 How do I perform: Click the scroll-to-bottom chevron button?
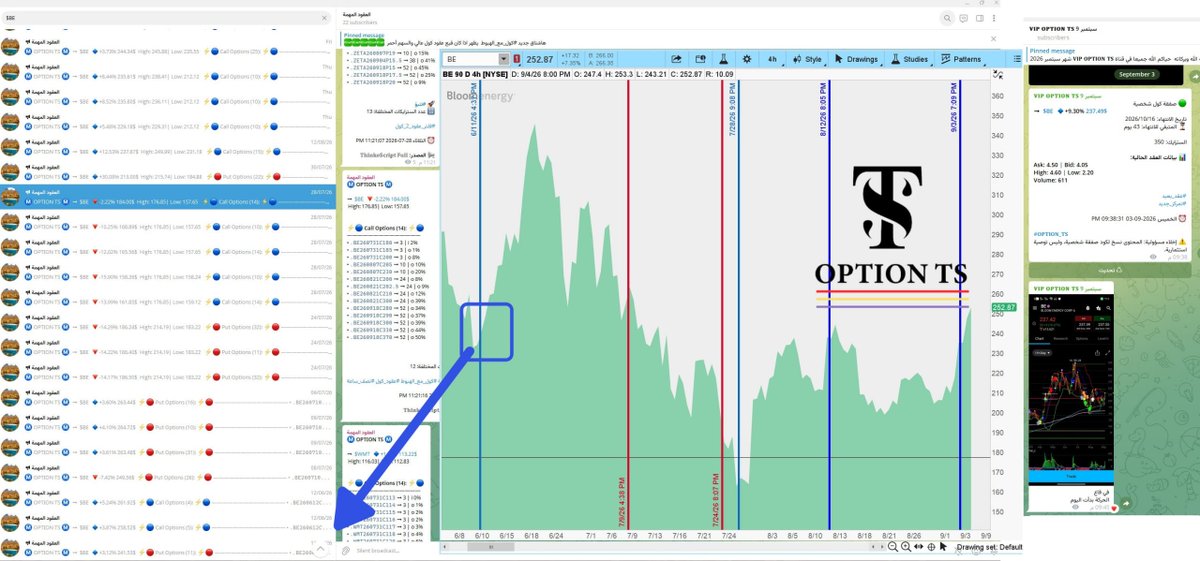pyautogui.click(x=320, y=547)
